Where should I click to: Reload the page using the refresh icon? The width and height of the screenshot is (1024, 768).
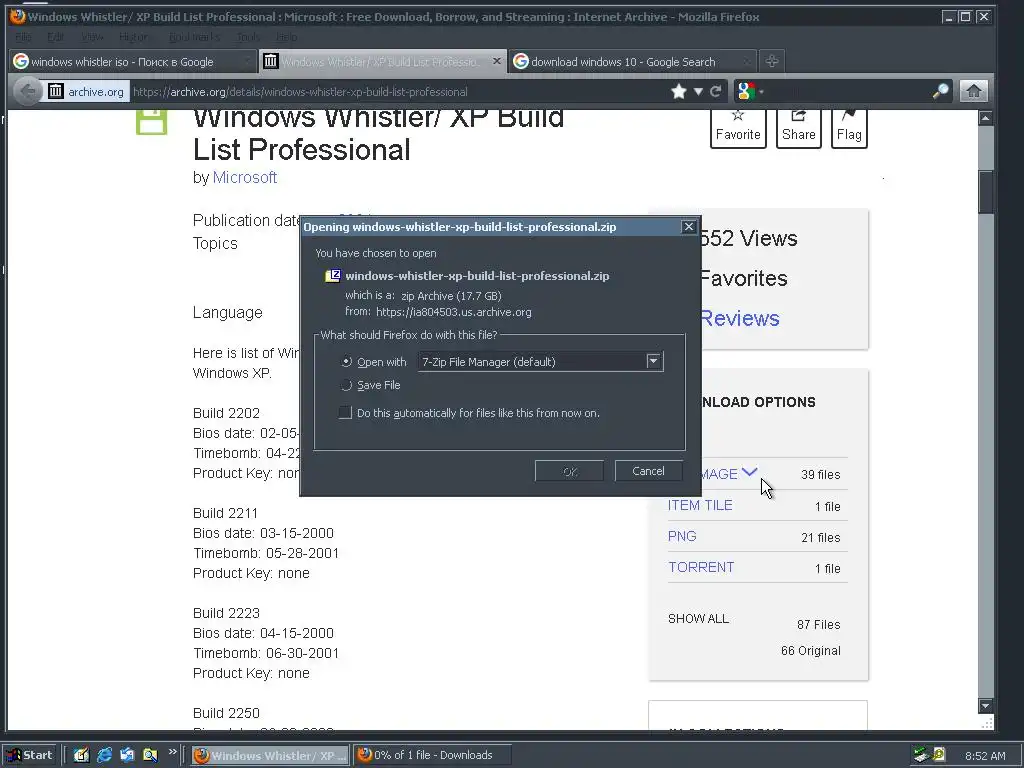[x=716, y=91]
